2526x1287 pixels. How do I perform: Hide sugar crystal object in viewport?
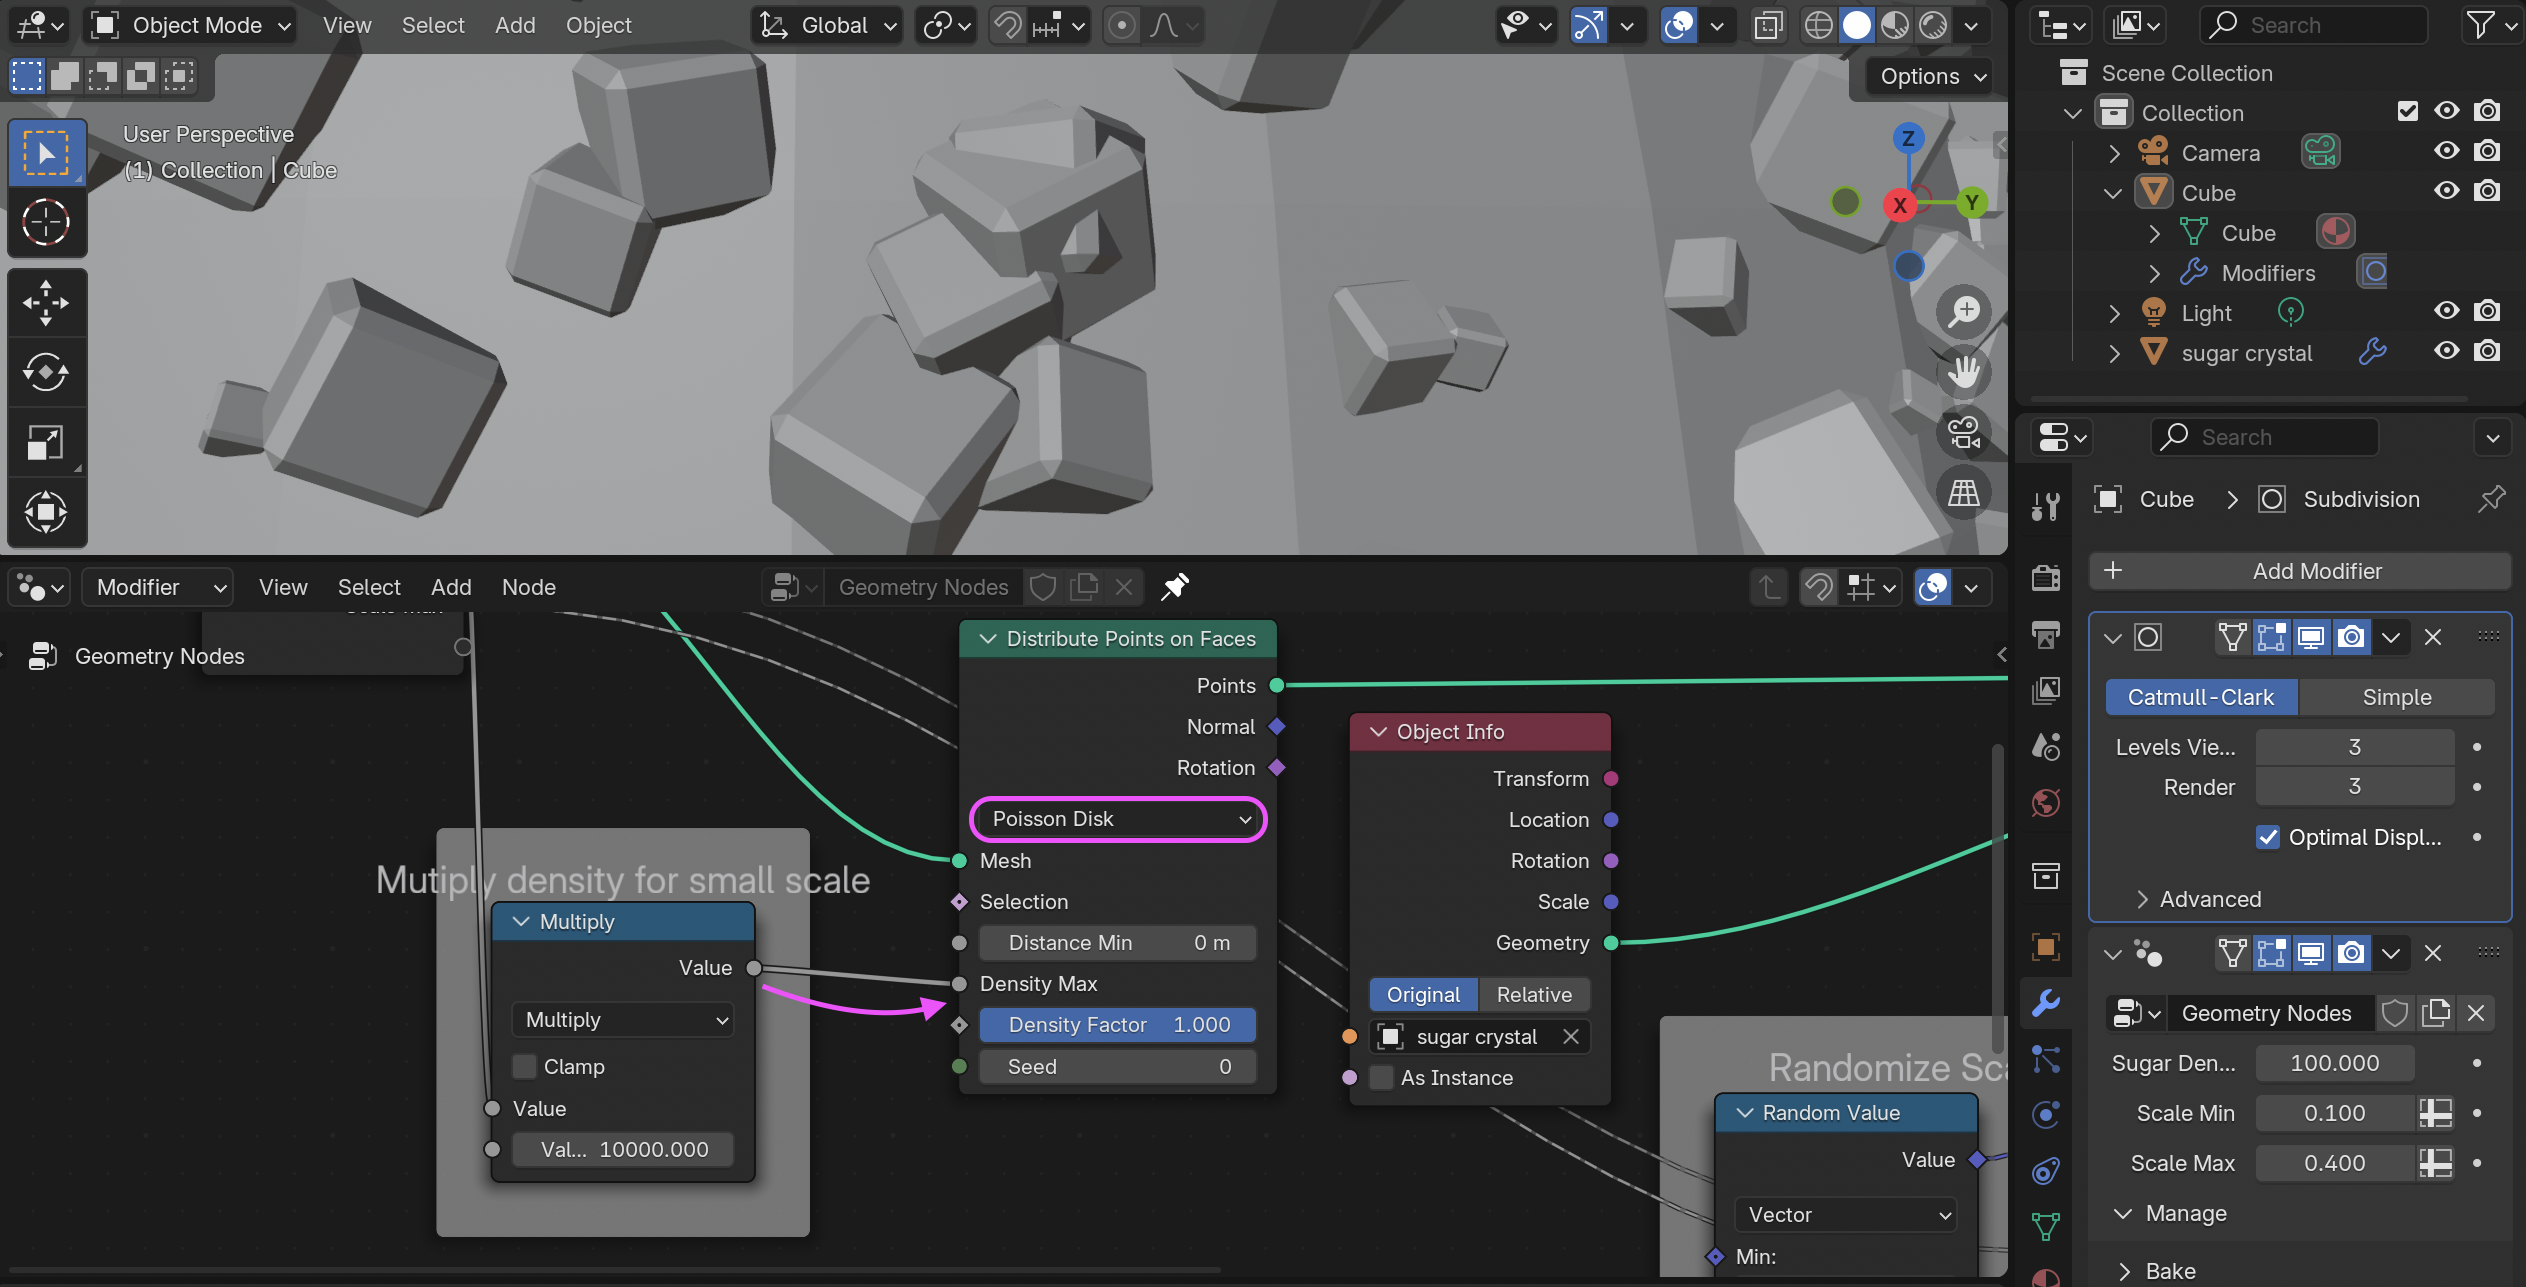[x=2446, y=352]
